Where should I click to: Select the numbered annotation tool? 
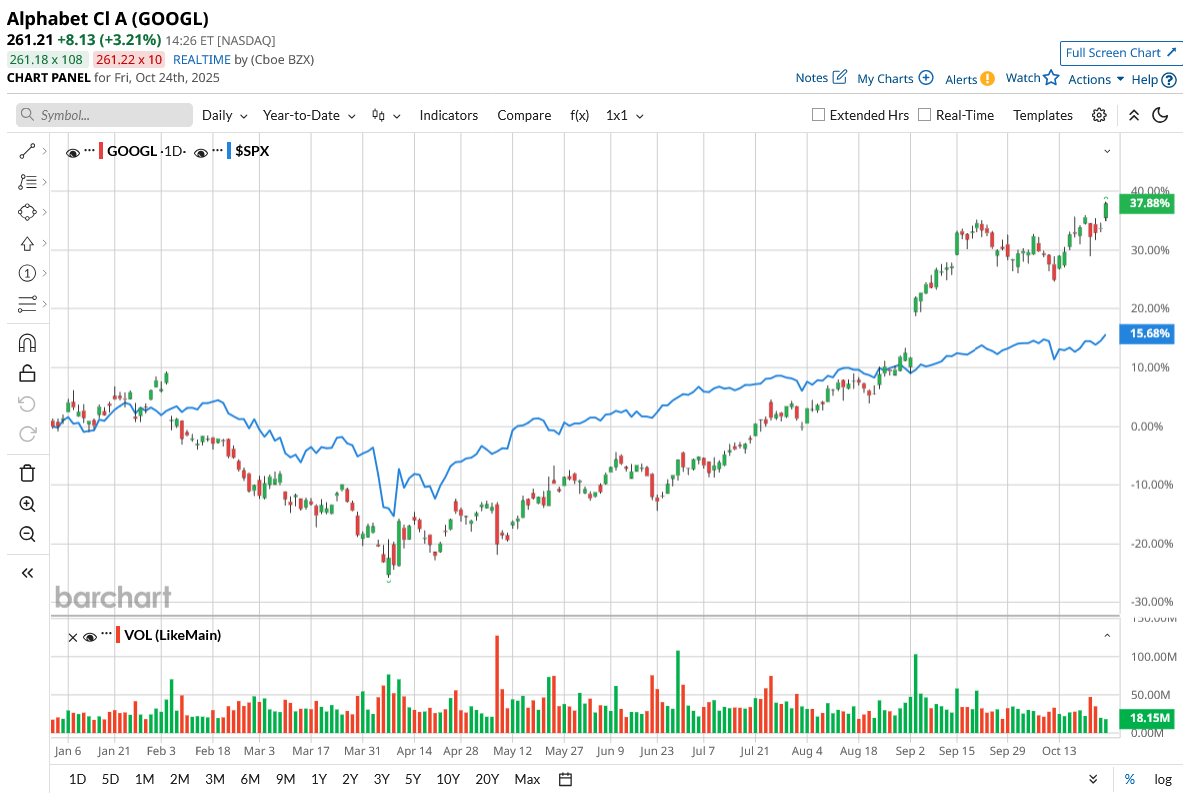(27, 273)
